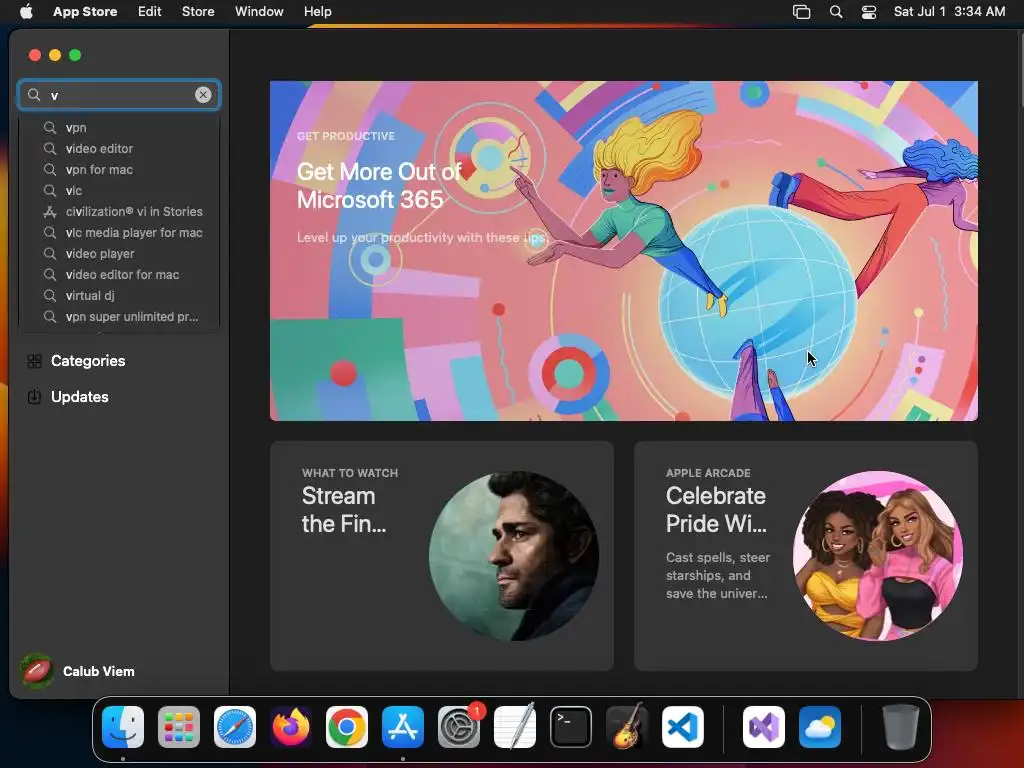
Task: Open the Store menu
Action: 198,12
